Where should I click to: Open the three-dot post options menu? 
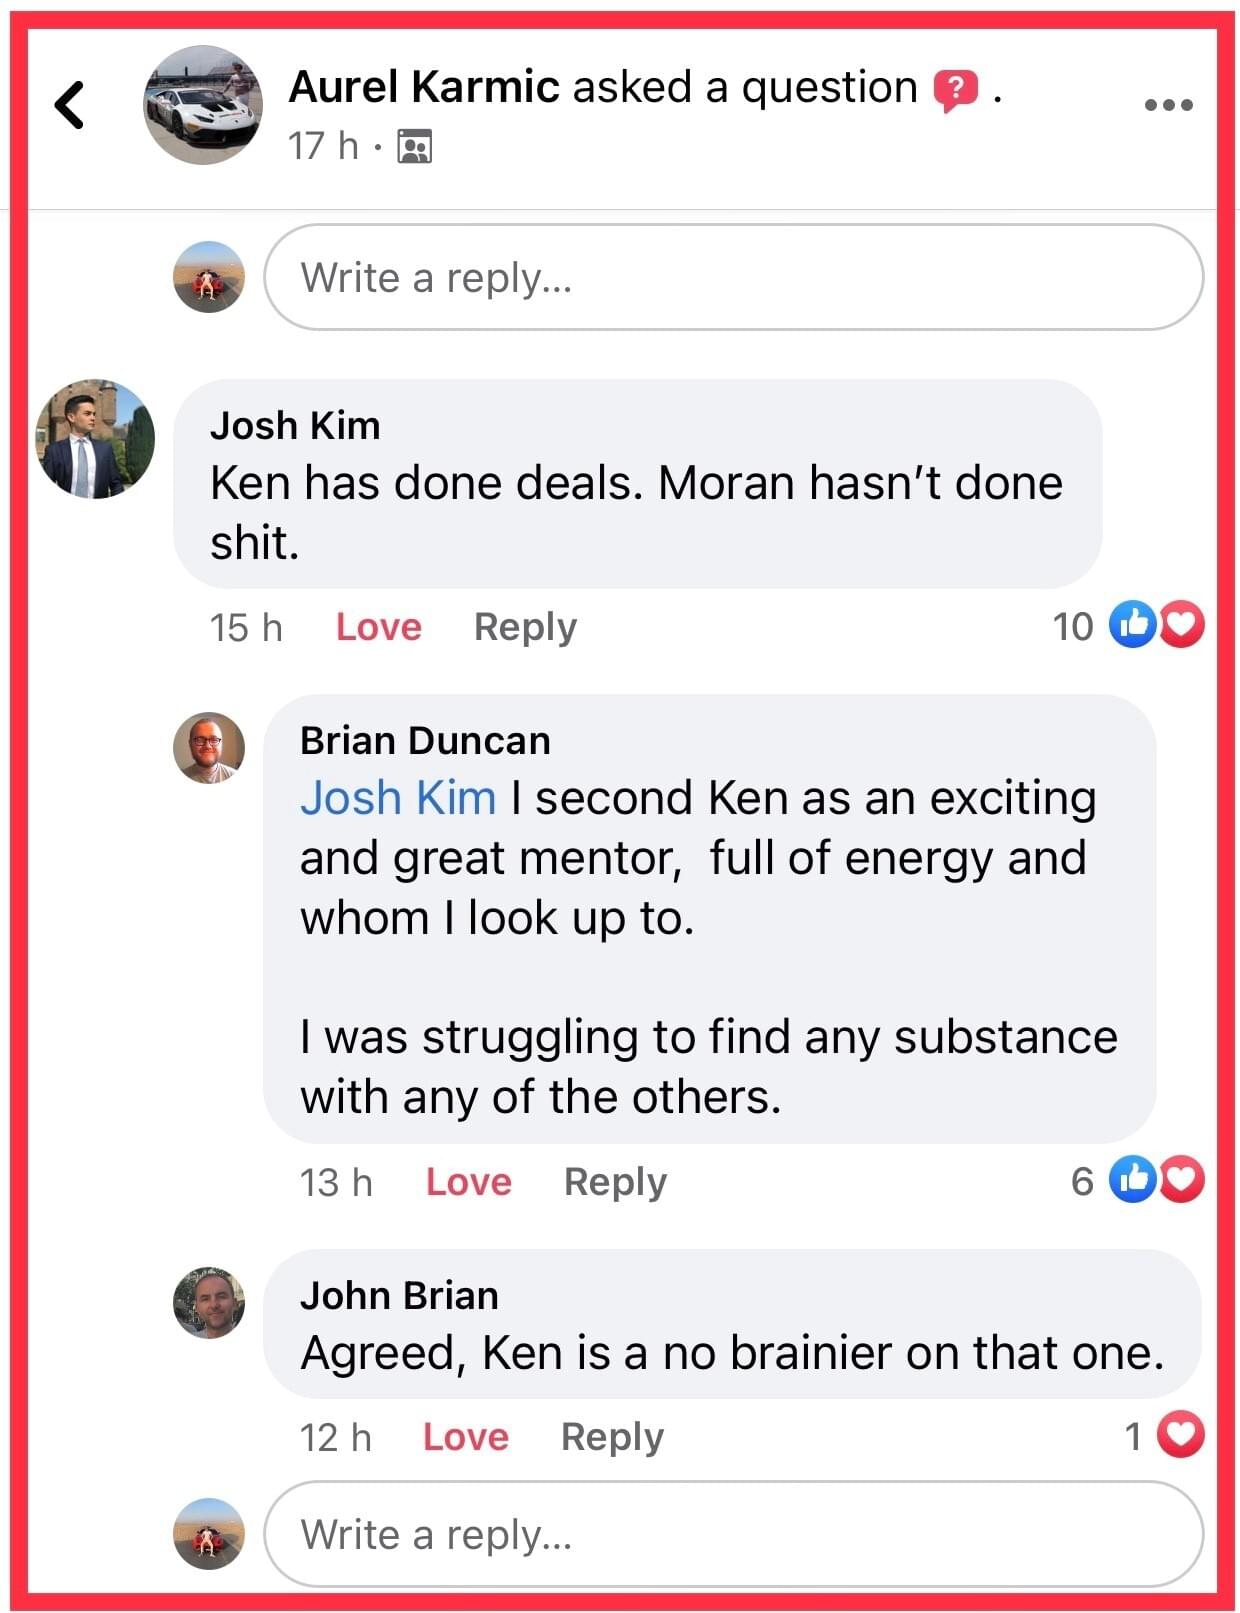(1168, 104)
